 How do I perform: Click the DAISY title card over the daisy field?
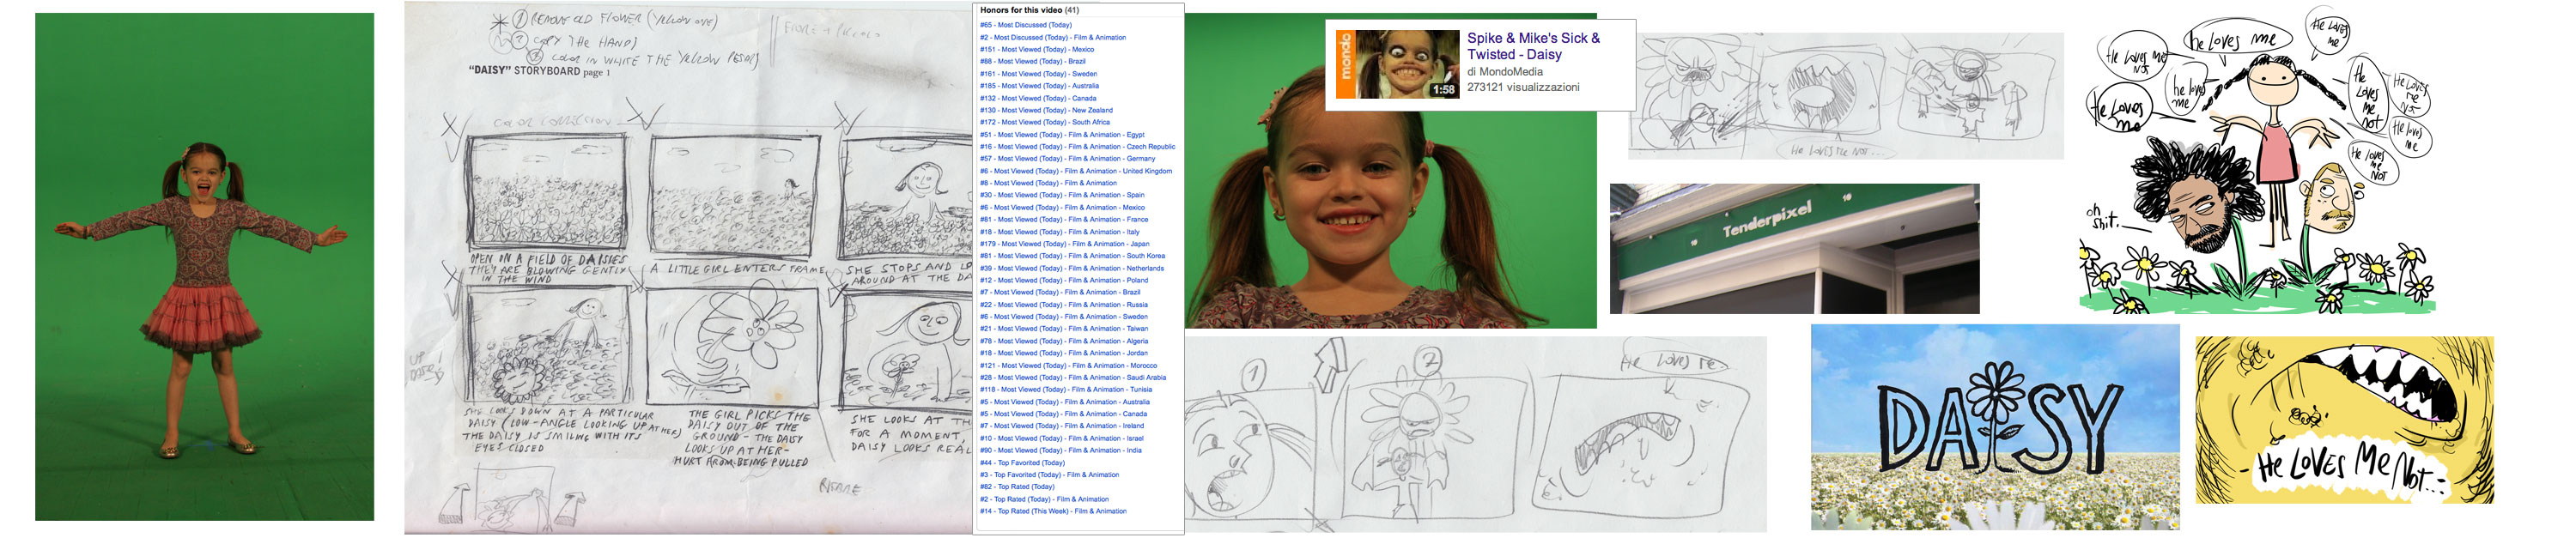click(x=1994, y=427)
